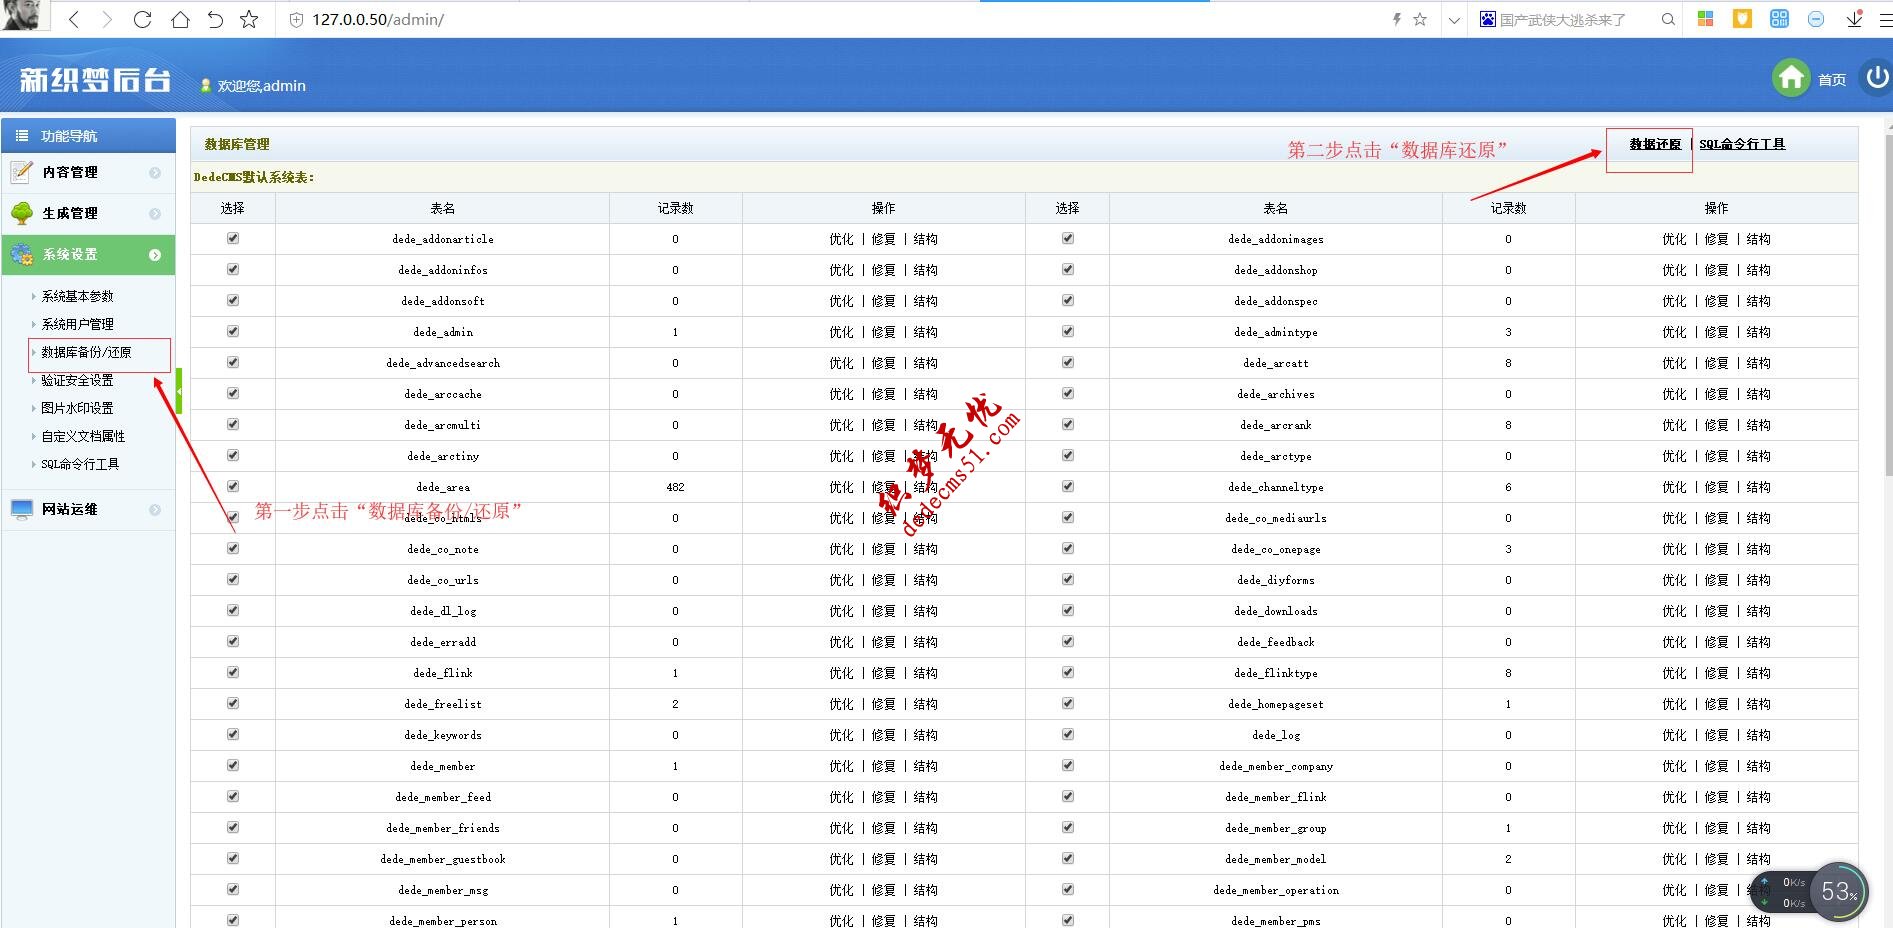Click the 数据还原 link
Screen dimensions: 1893x928
coord(1655,144)
